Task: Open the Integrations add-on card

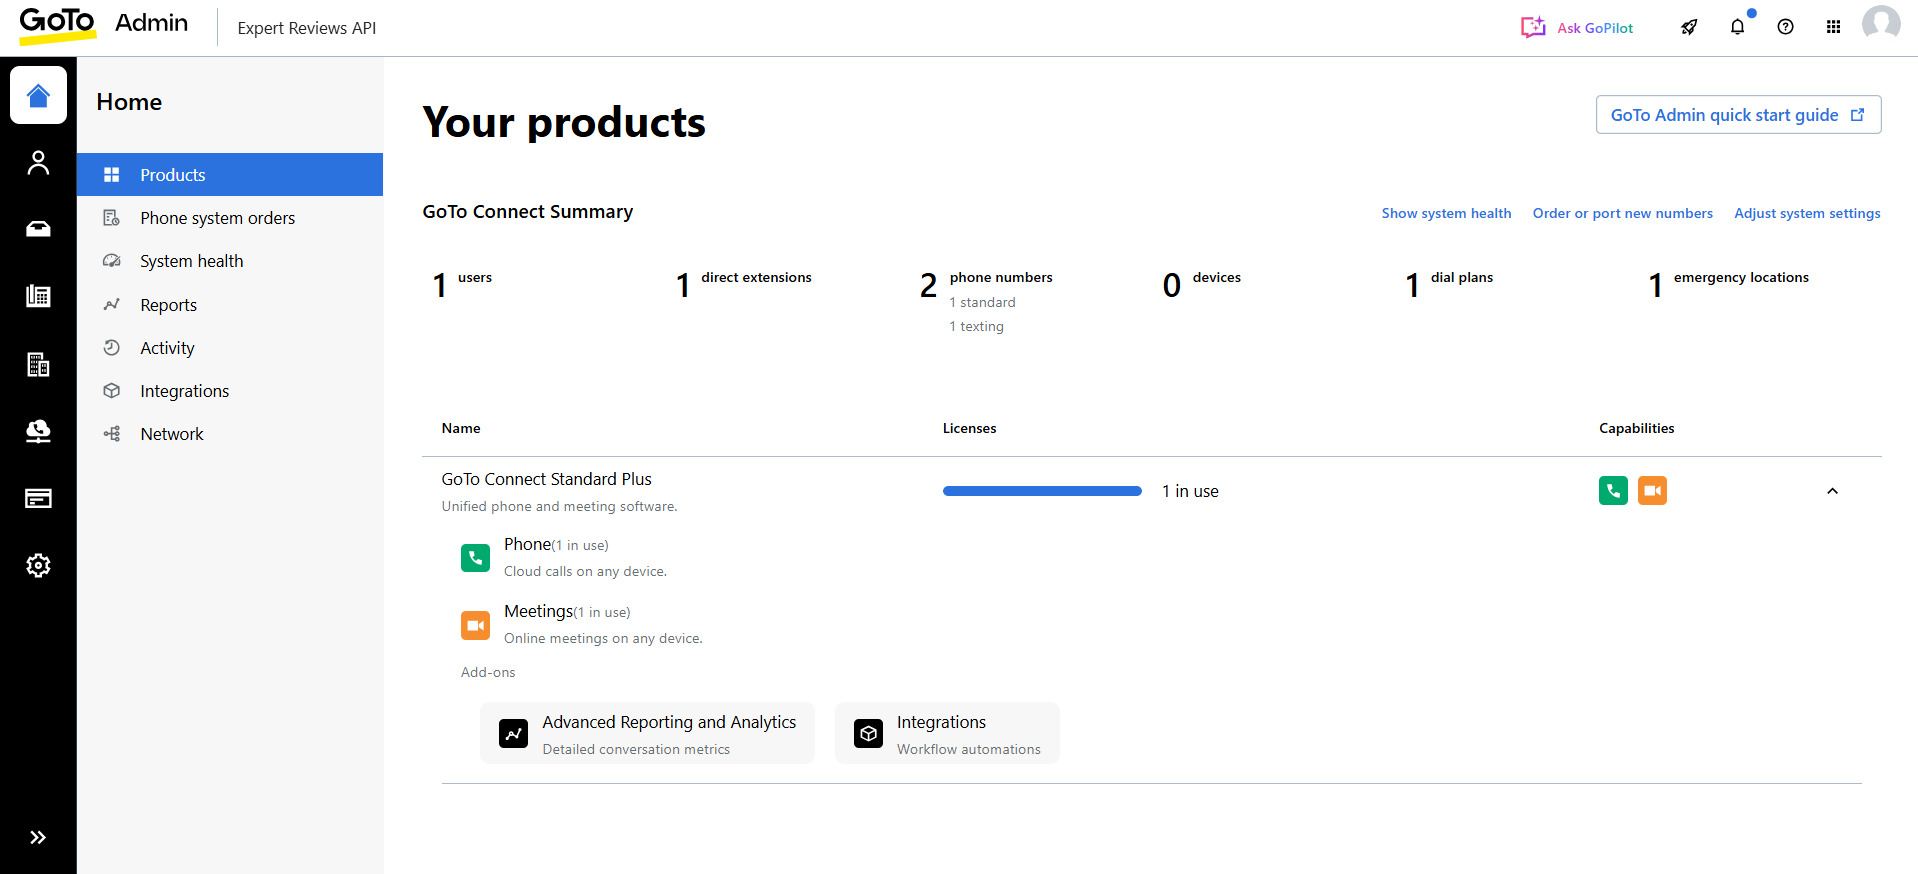Action: click(x=947, y=733)
